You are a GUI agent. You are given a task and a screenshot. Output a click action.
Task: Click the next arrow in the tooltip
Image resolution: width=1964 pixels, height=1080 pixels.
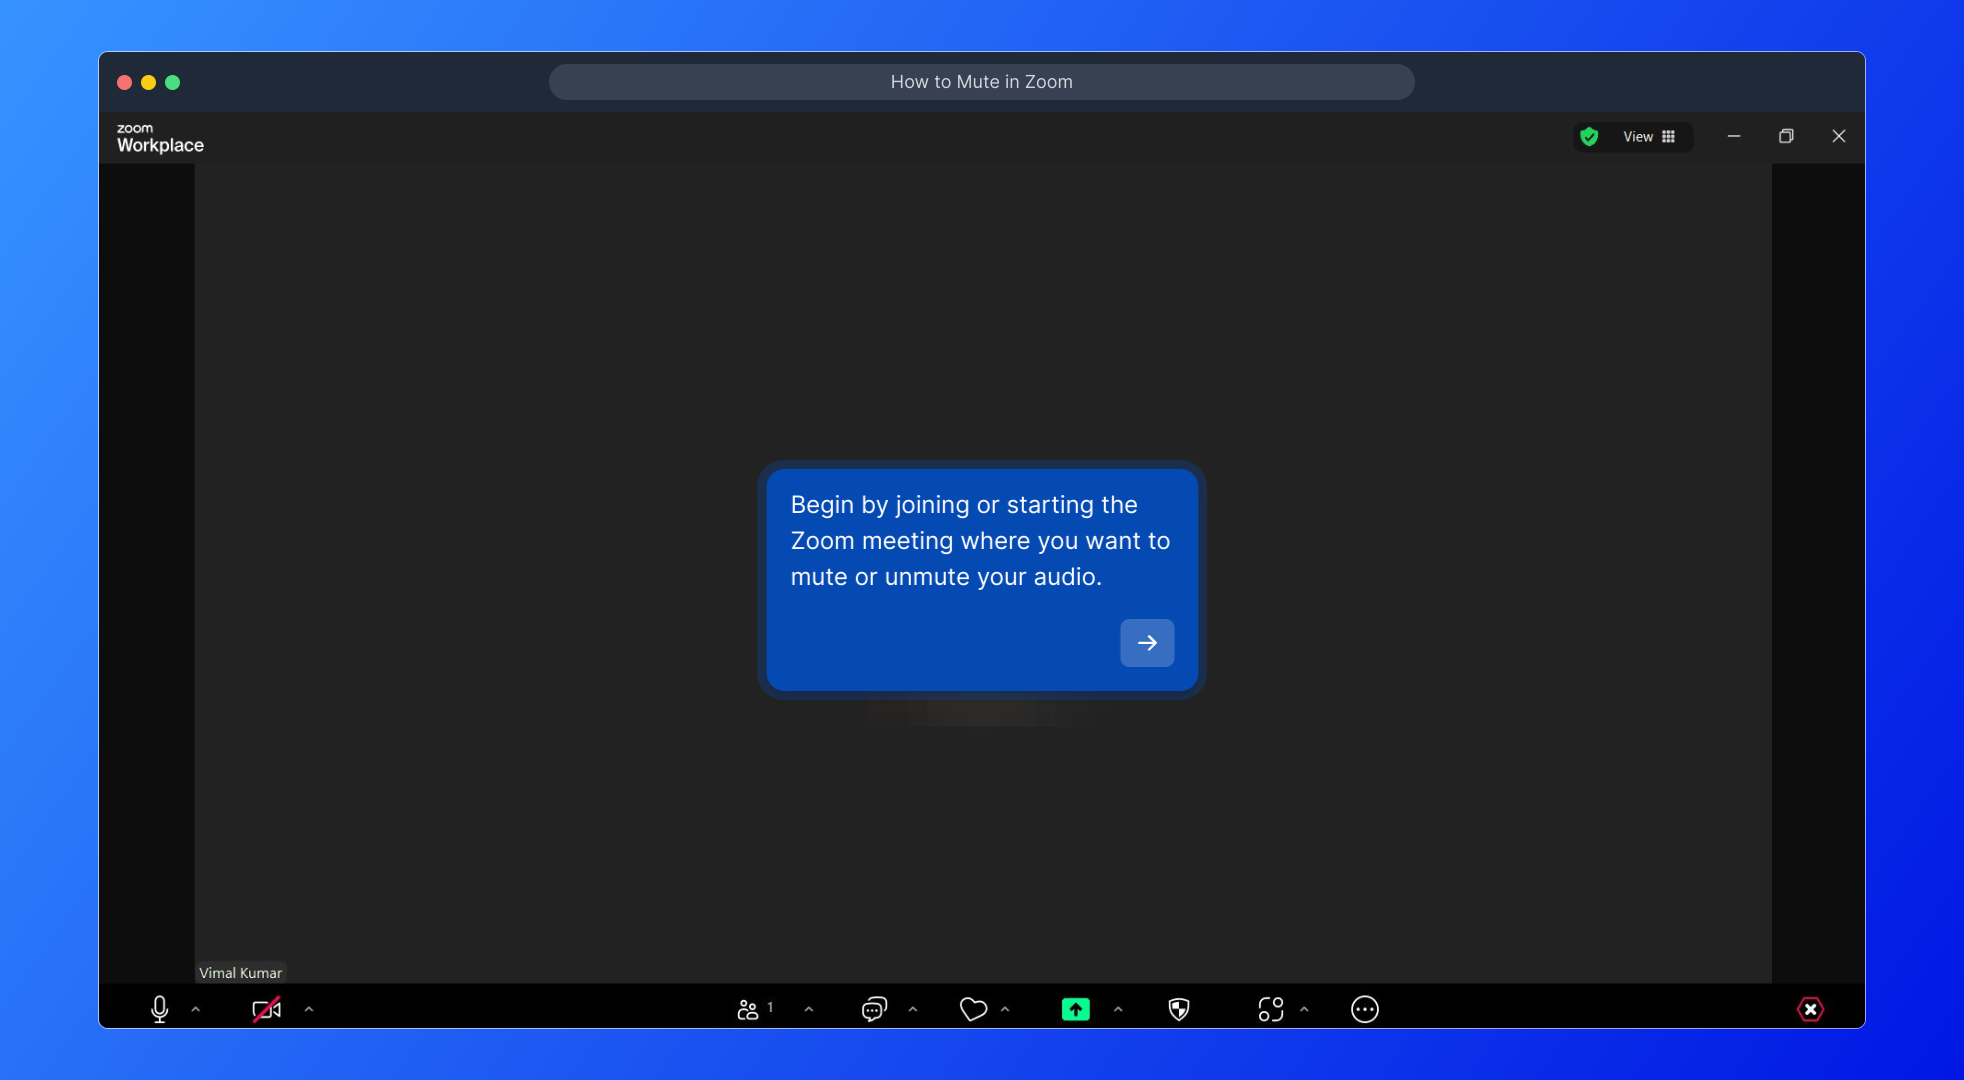click(x=1147, y=643)
